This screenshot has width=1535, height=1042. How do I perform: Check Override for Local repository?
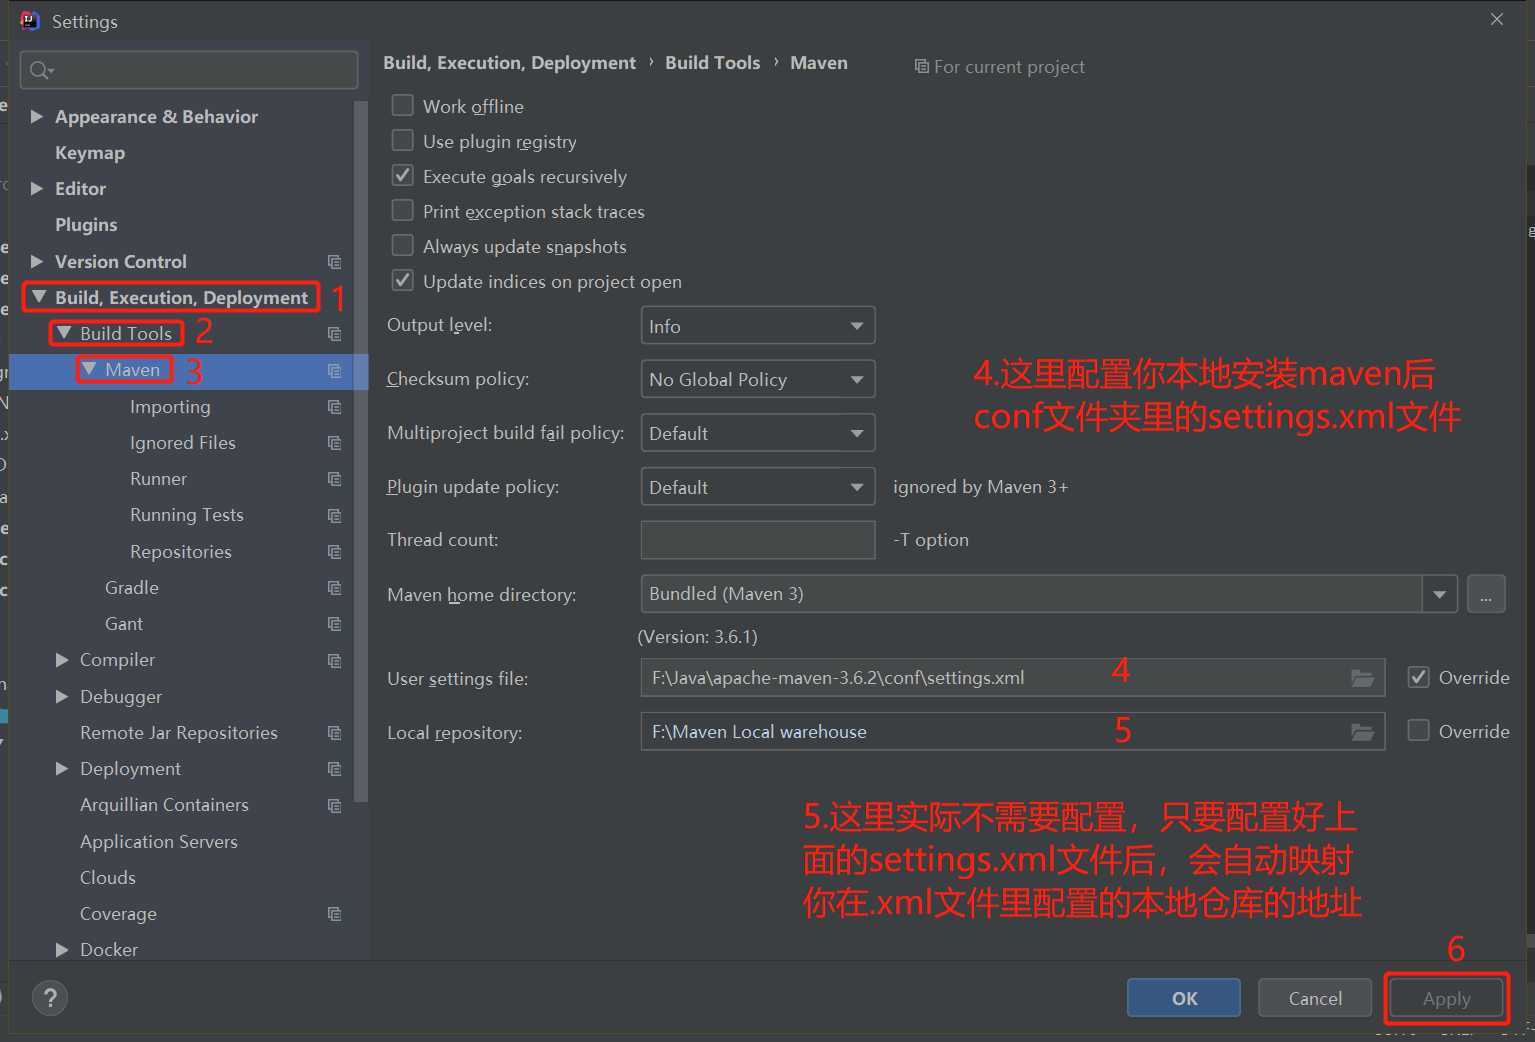pyautogui.click(x=1418, y=731)
